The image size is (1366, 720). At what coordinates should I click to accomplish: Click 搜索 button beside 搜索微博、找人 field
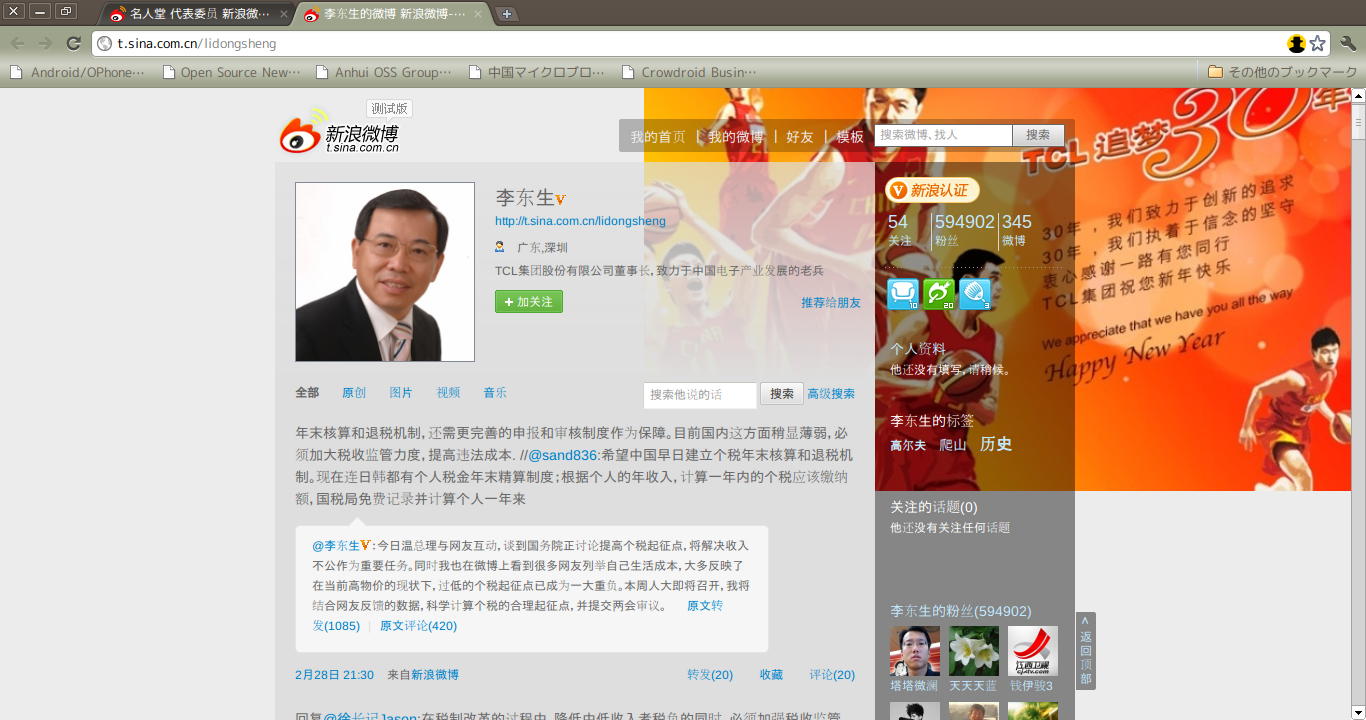[x=1038, y=135]
